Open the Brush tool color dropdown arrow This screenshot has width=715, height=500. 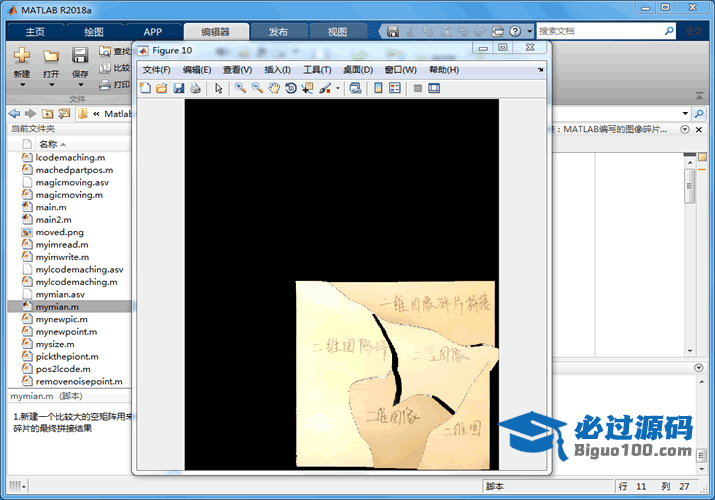[x=338, y=88]
